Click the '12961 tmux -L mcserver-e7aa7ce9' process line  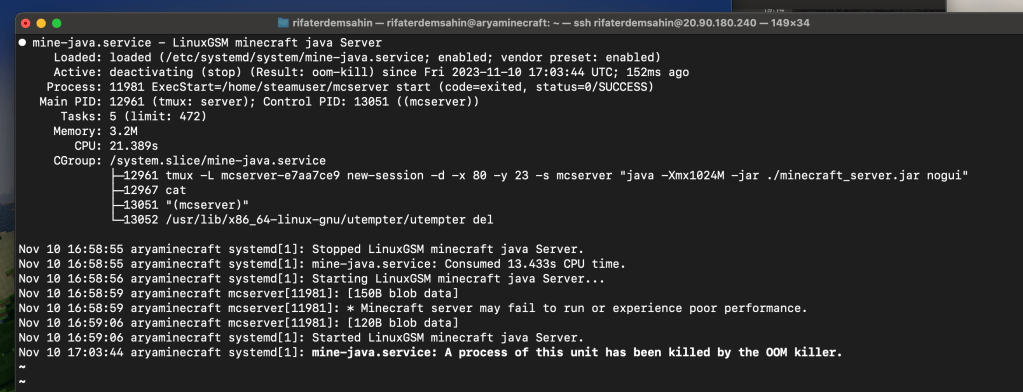pos(540,175)
